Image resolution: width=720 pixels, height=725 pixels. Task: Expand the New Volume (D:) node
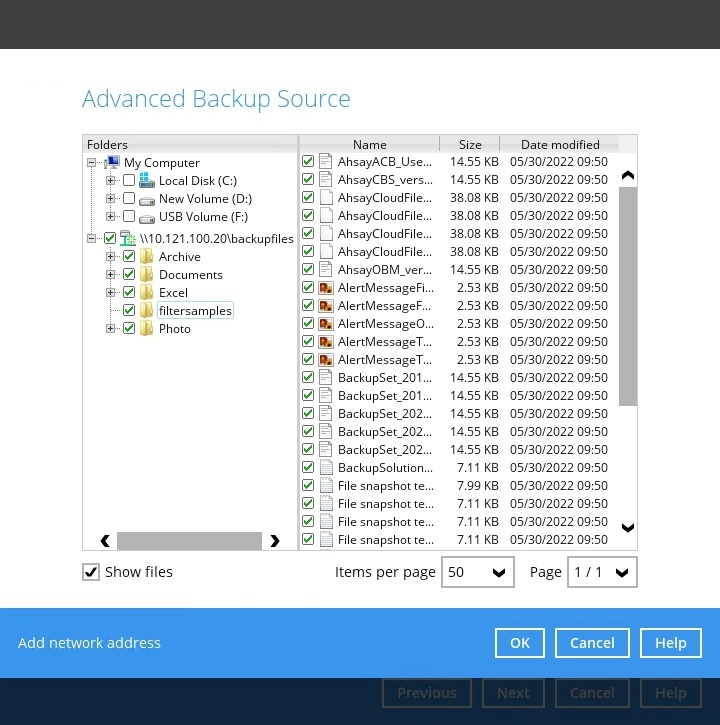coord(111,198)
